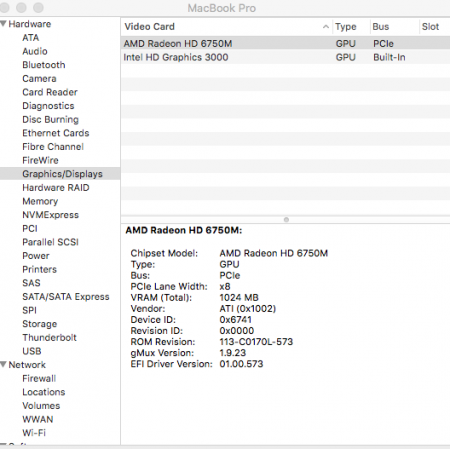This screenshot has height=449, width=450.
Task: Select Firewall under Network
Action: [39, 379]
